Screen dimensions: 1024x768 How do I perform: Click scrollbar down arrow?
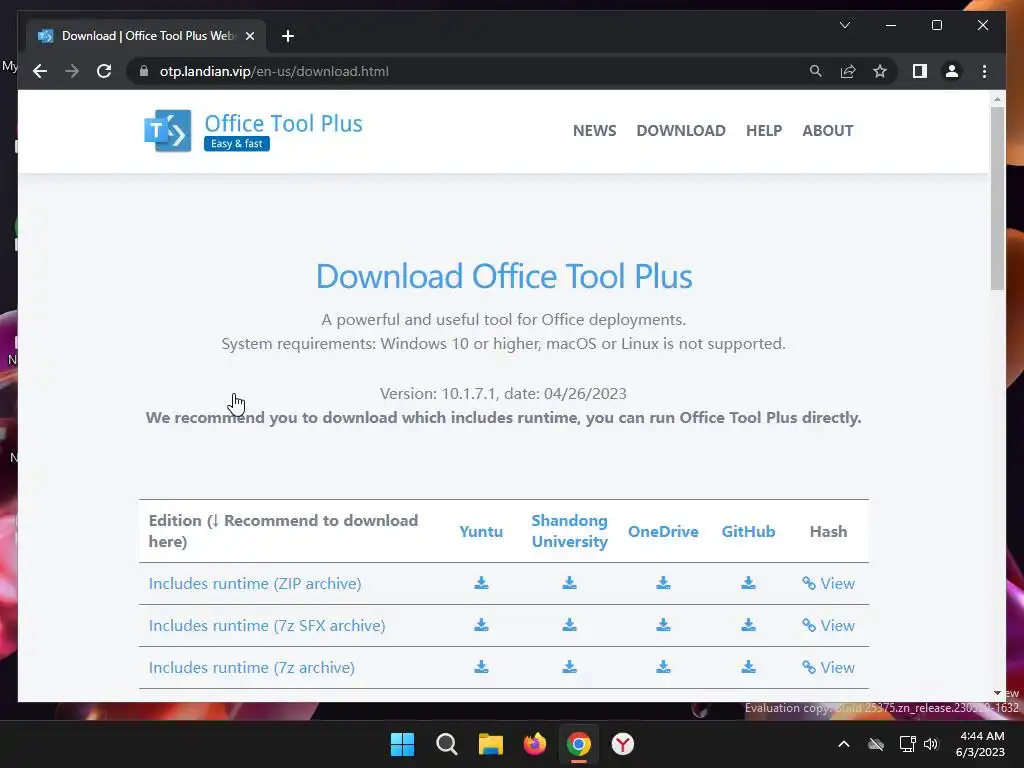tap(997, 693)
